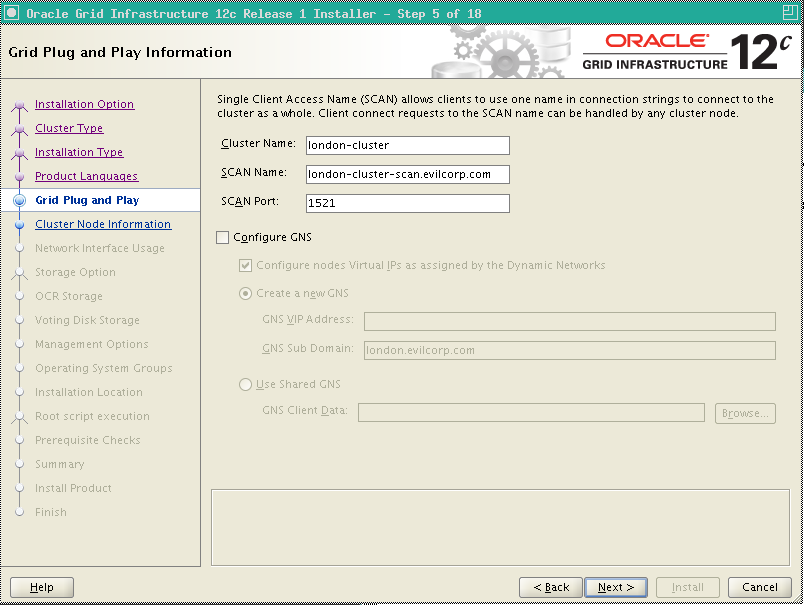Viewport: 804px width, 605px height.
Task: Return to the Product Languages step
Action: coord(87,176)
